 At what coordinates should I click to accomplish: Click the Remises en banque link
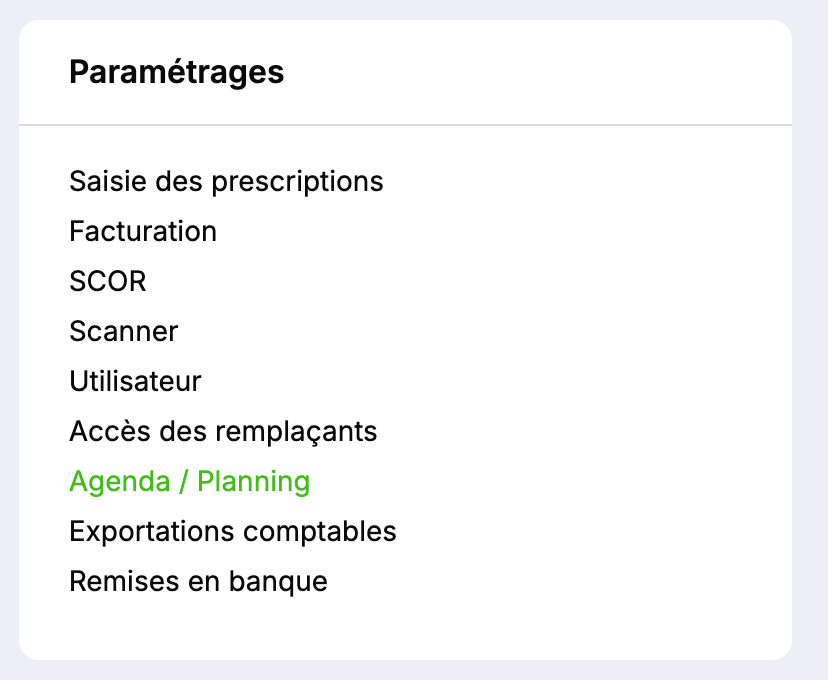(x=198, y=582)
